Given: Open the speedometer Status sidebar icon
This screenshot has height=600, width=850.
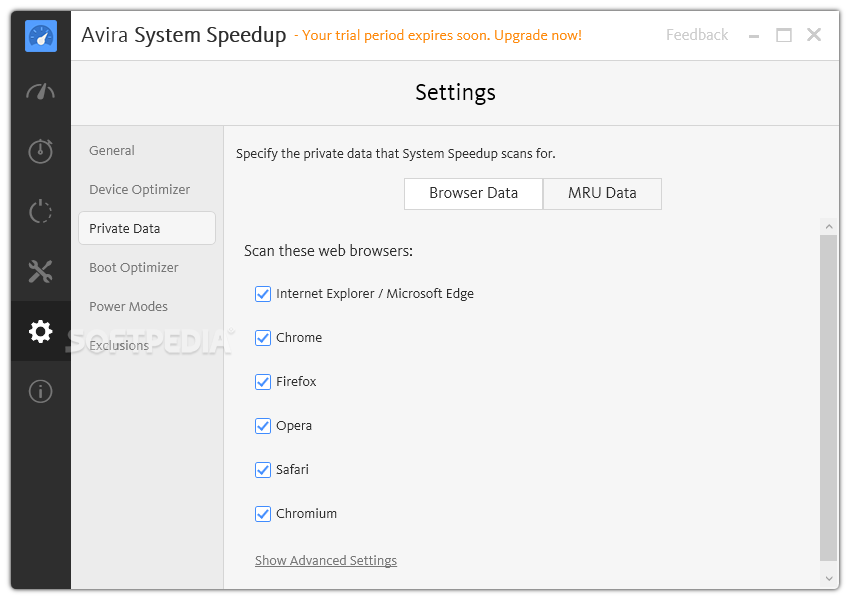Looking at the screenshot, I should pos(41,92).
